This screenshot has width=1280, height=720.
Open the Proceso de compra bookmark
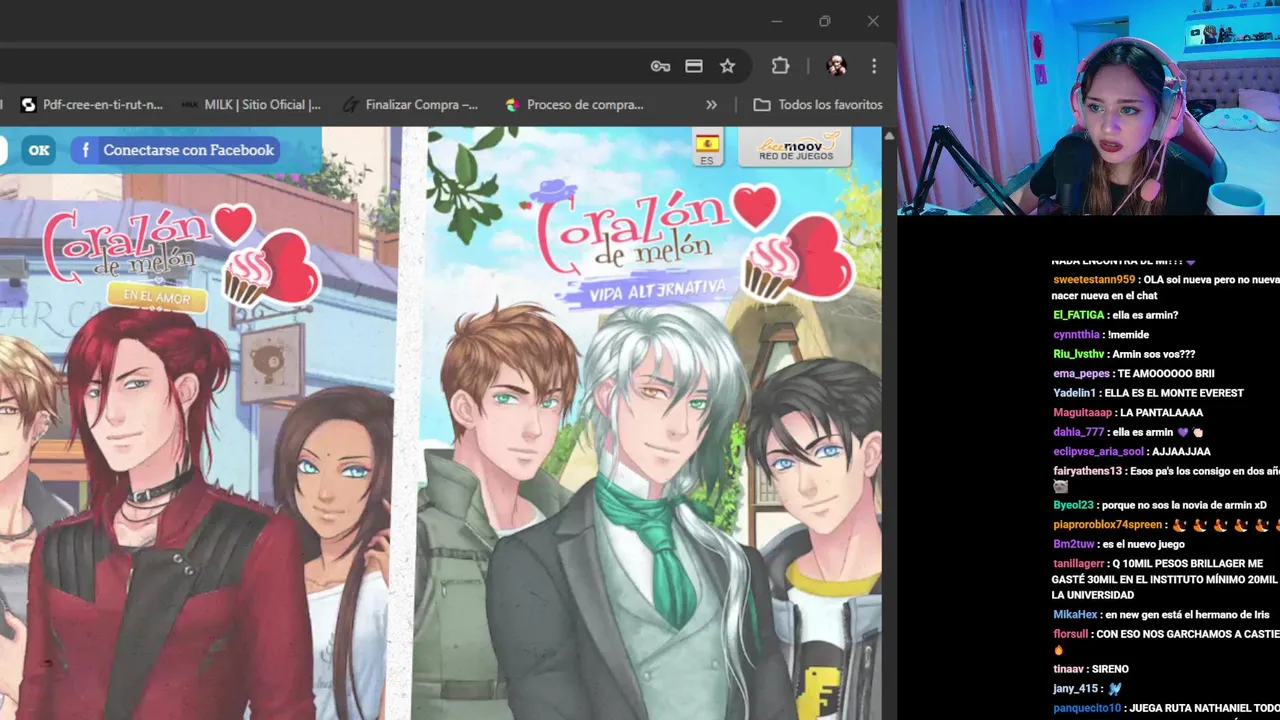tap(575, 104)
